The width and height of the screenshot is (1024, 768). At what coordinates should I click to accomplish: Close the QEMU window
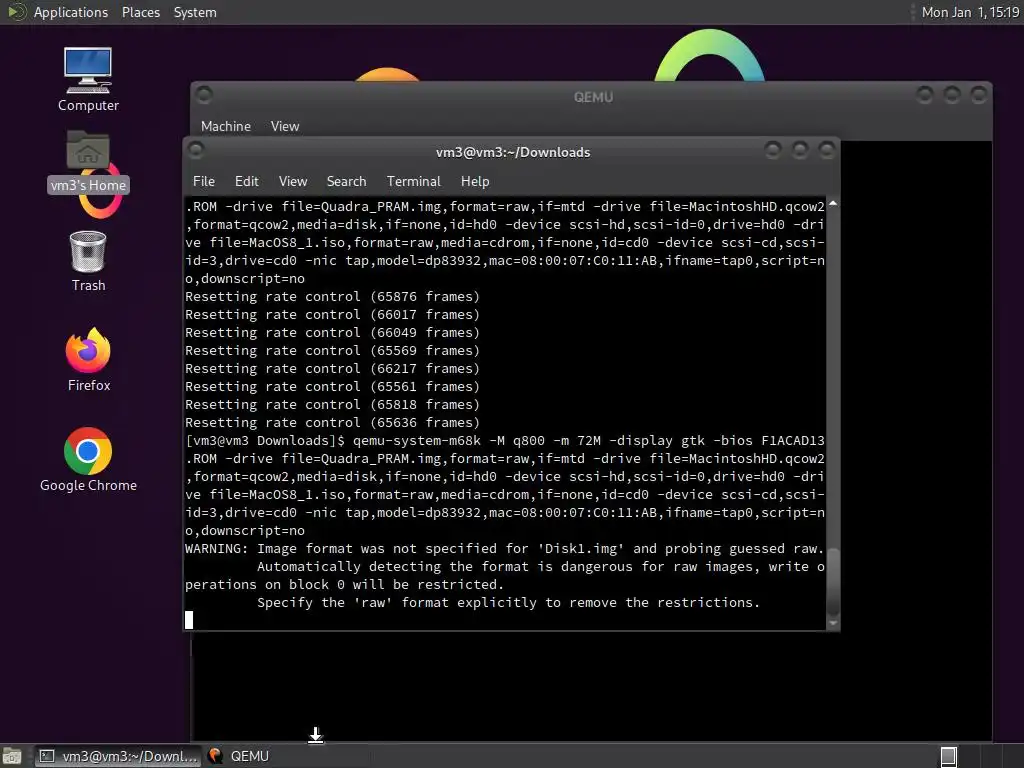pyautogui.click(x=978, y=95)
